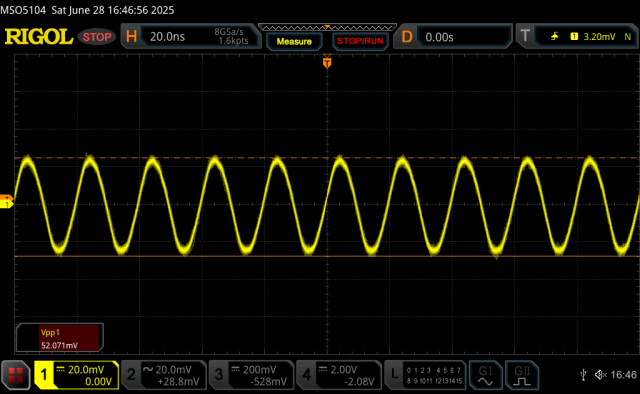The image size is (640, 394).
Task: Open the logic analyzer L digital channels panel
Action: [x=424, y=375]
